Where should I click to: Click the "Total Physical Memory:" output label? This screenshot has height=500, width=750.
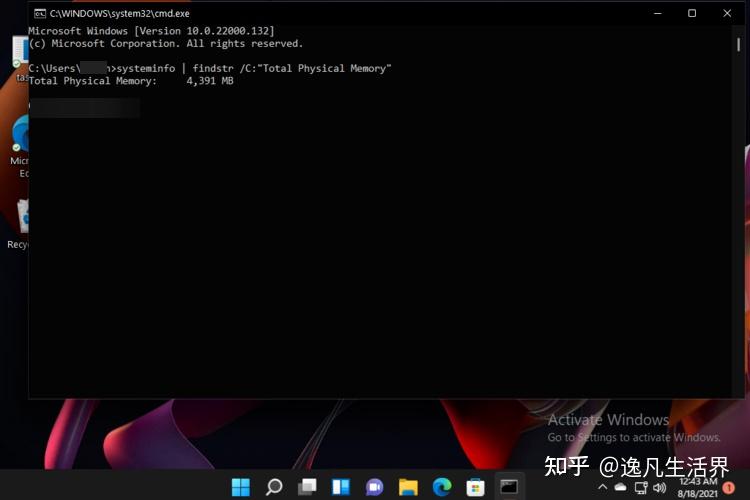[92, 81]
